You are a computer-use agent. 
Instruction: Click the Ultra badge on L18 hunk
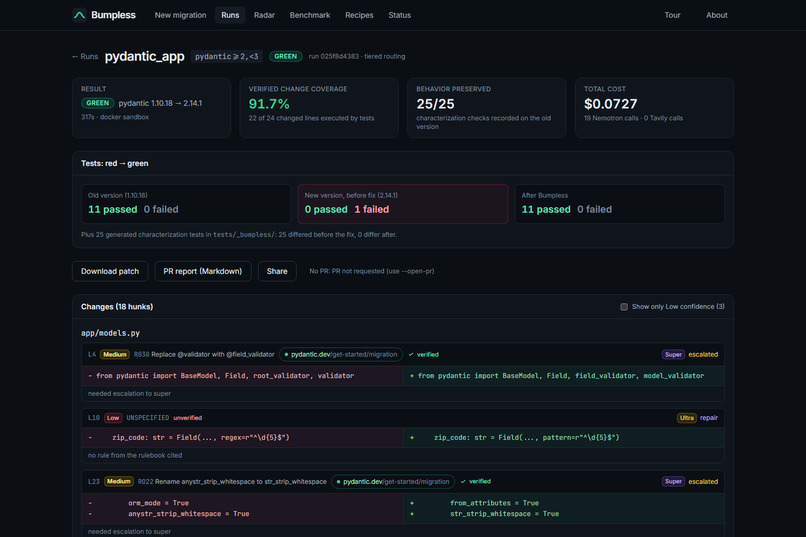point(687,418)
